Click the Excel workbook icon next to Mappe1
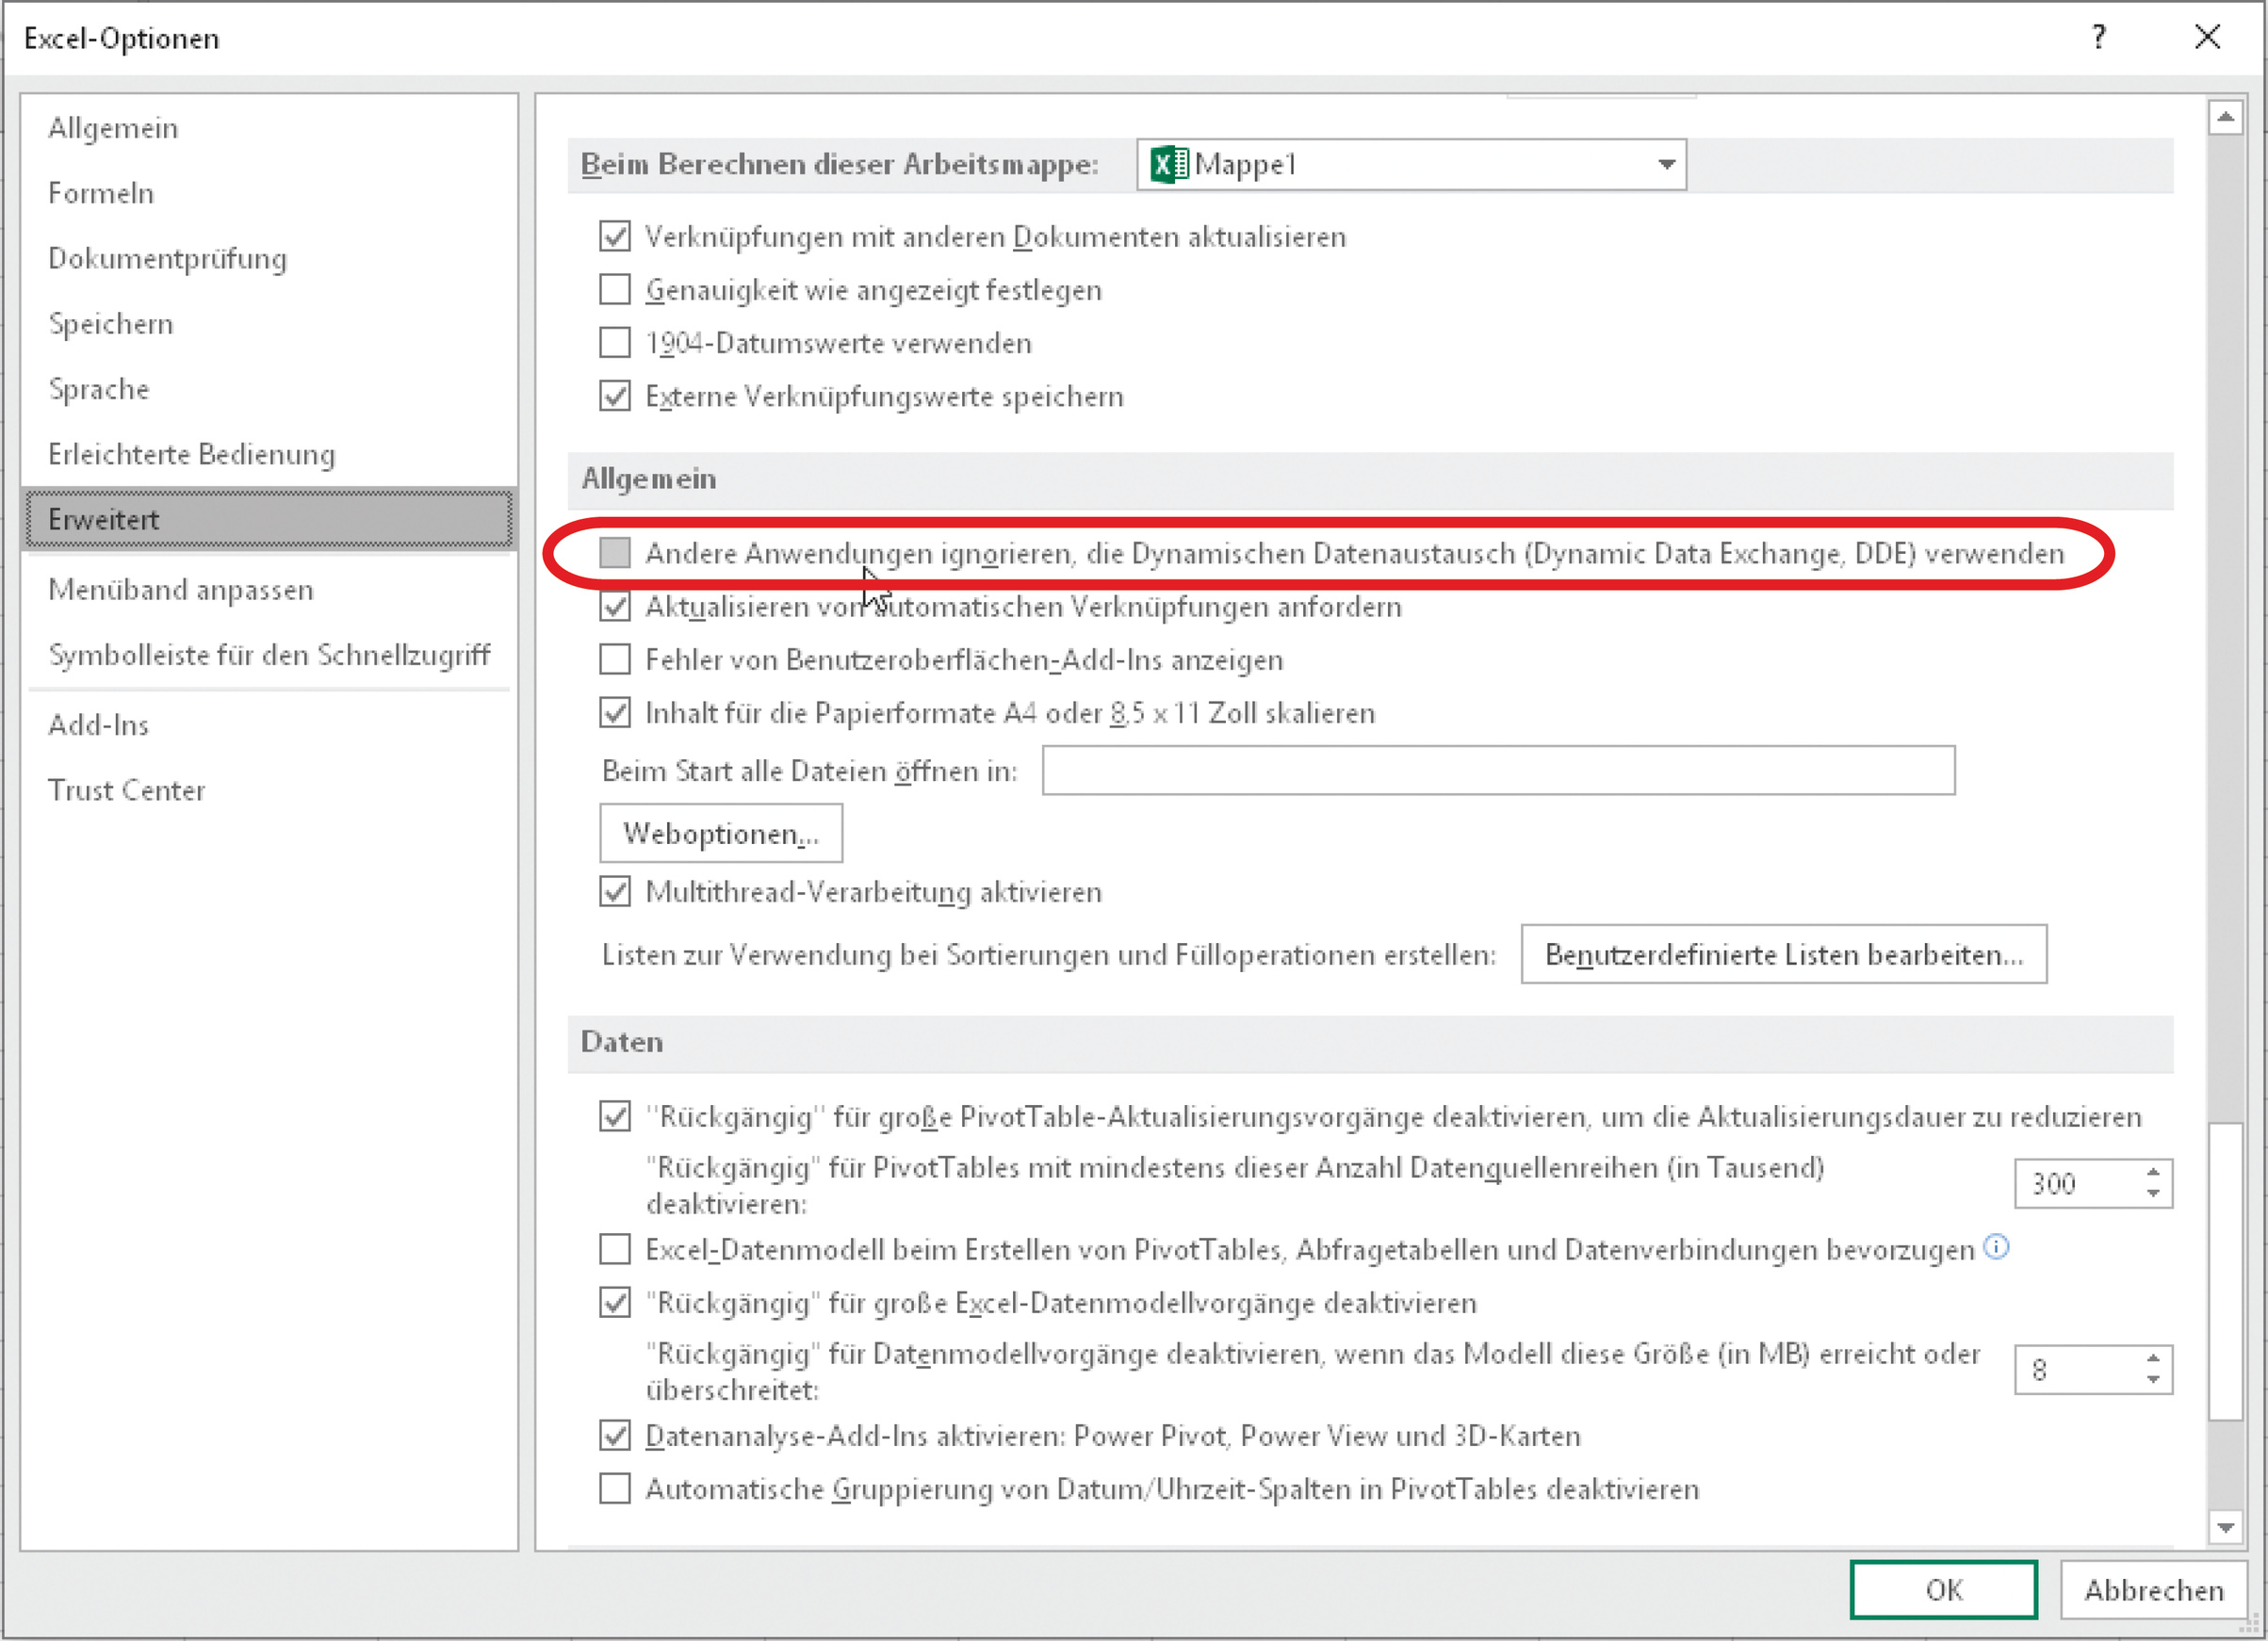2268x1641 pixels. pos(1169,164)
